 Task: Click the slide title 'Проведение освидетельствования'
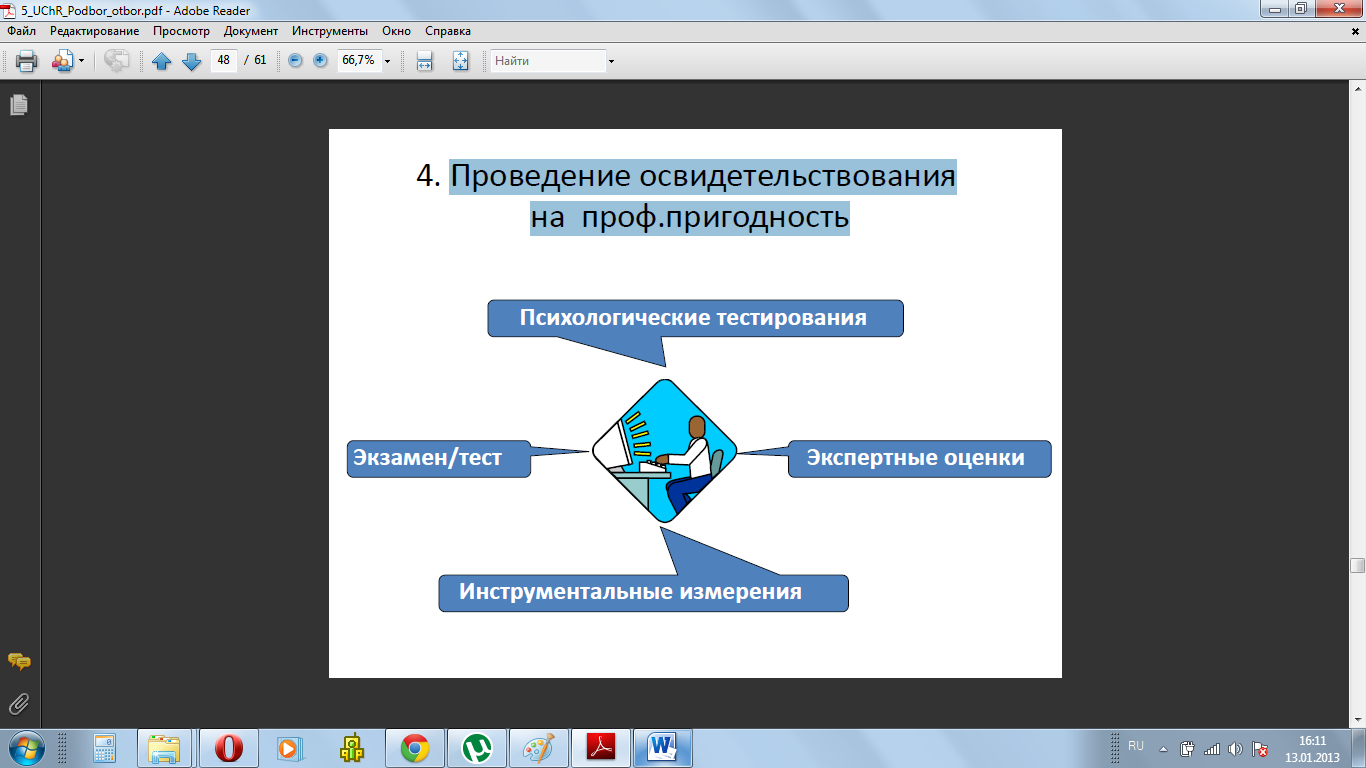[703, 177]
